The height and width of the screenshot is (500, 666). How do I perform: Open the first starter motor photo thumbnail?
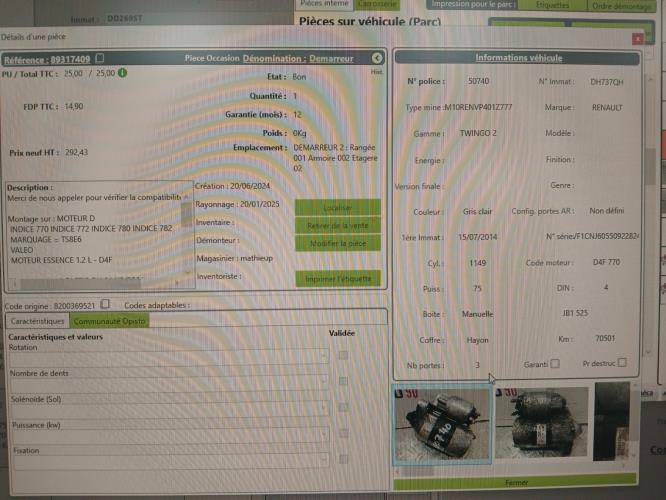pyautogui.click(x=440, y=423)
